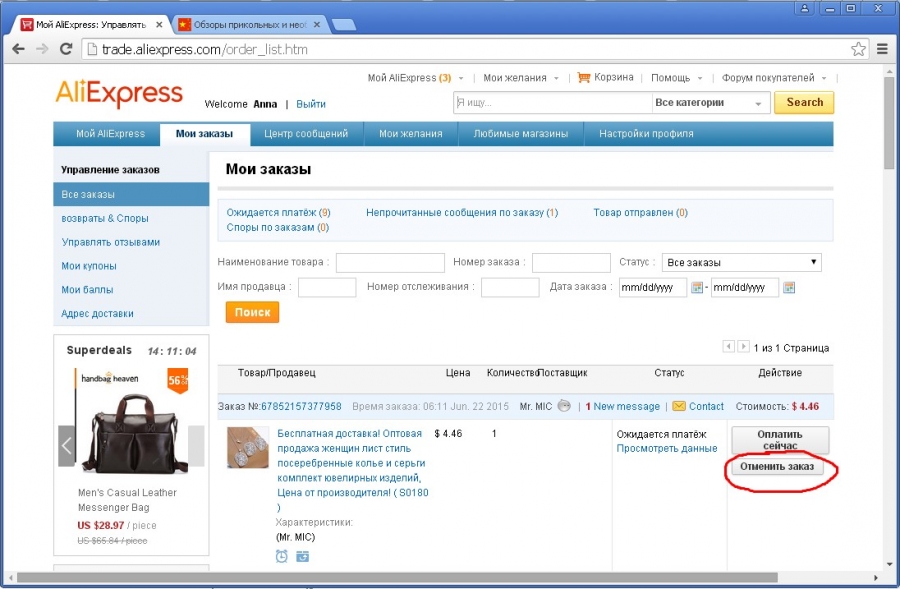Viewport: 900px width, 589px height.
Task: Click the Имя продавца input field
Action: pyautogui.click(x=327, y=287)
